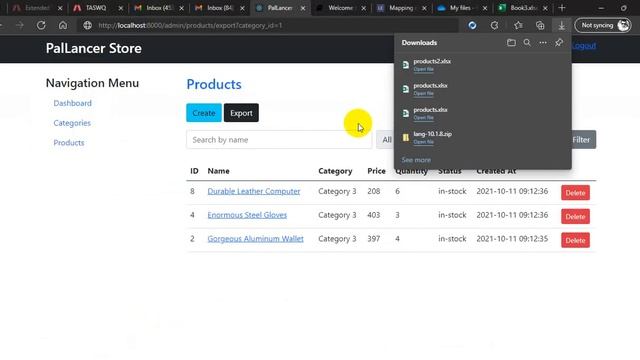Screen dimensions: 640x360
Task: Click the Logout link
Action: coord(584,45)
